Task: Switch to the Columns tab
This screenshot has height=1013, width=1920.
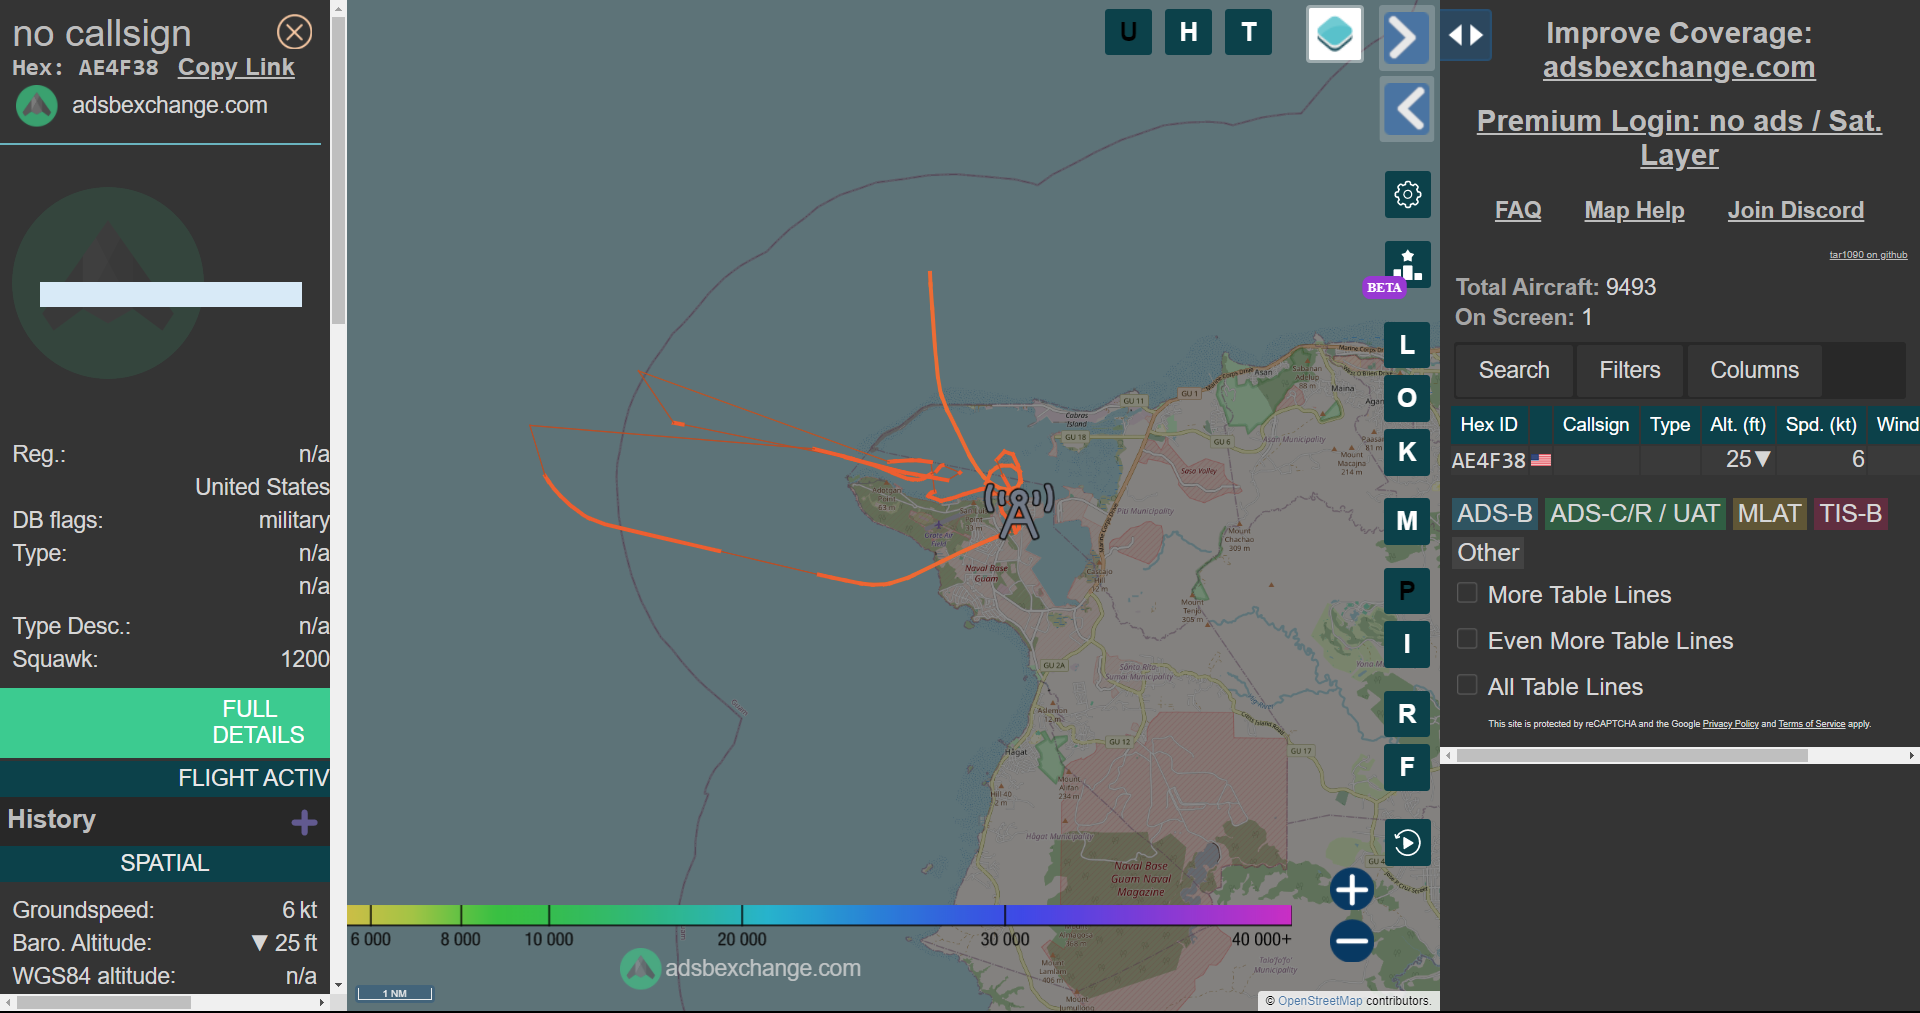Action: (x=1754, y=370)
